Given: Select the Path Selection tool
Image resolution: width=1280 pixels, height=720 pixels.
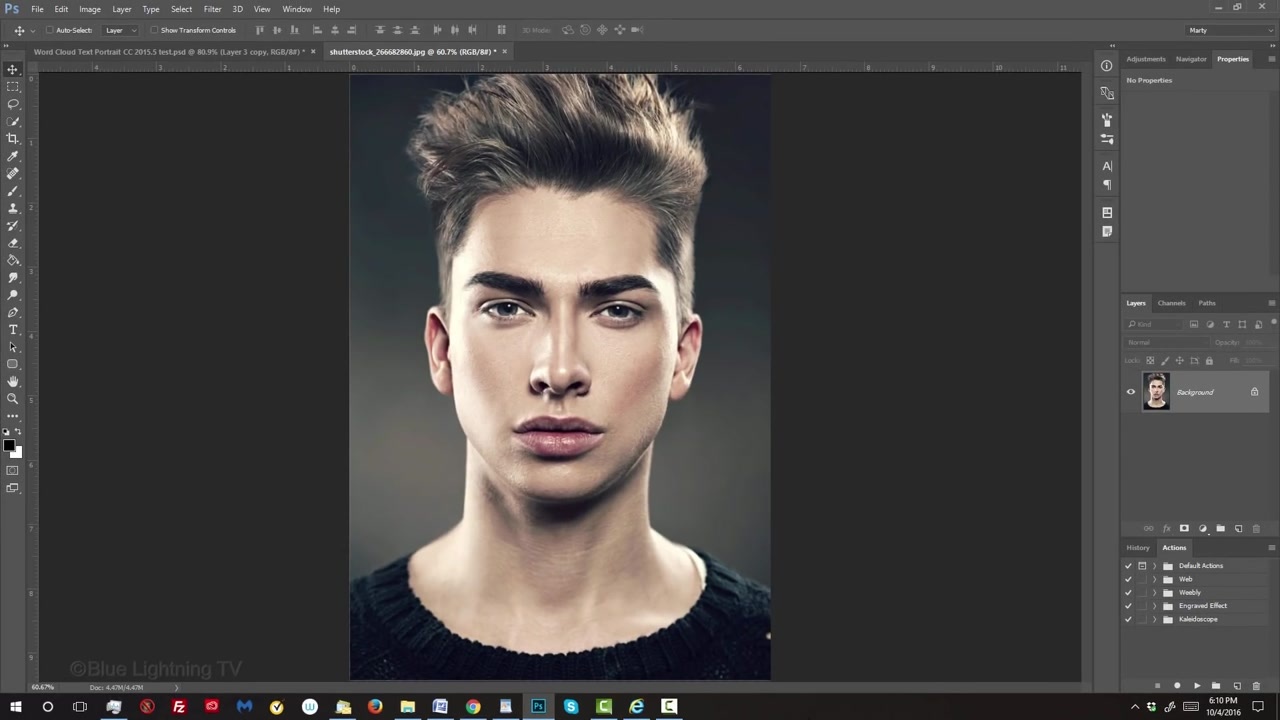Looking at the screenshot, I should (13, 347).
